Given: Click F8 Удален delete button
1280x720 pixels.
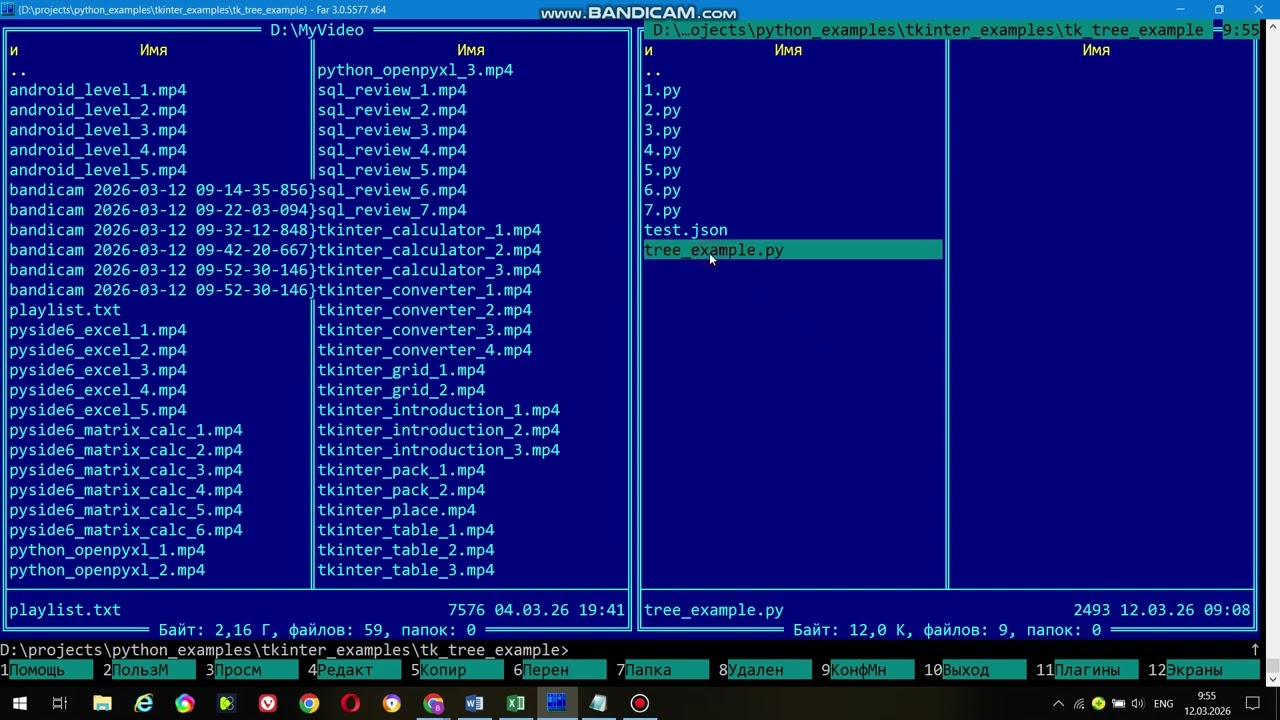Looking at the screenshot, I should tap(765, 670).
